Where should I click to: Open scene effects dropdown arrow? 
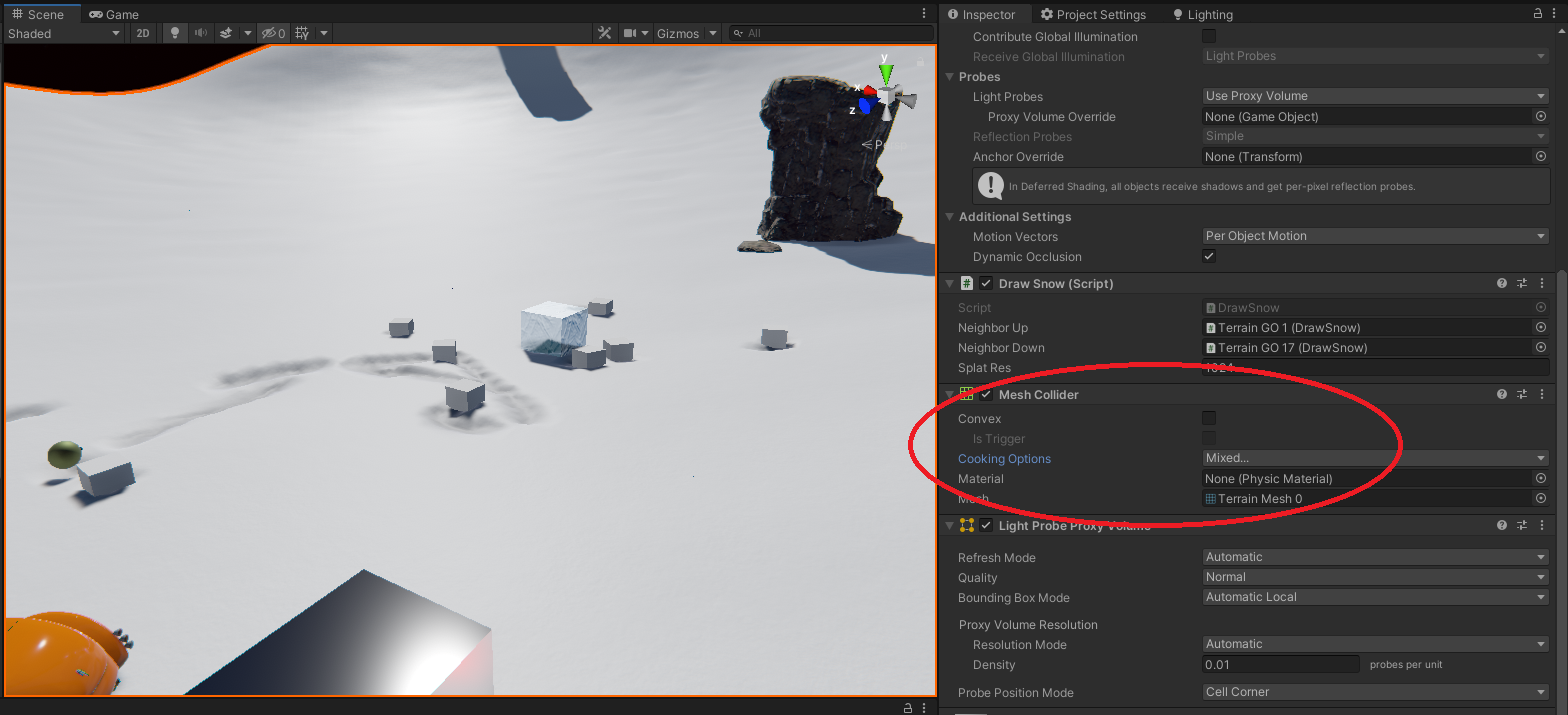[x=247, y=33]
